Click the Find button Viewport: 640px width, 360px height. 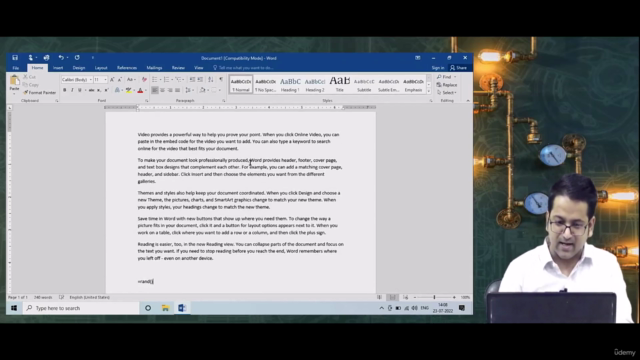(444, 77)
